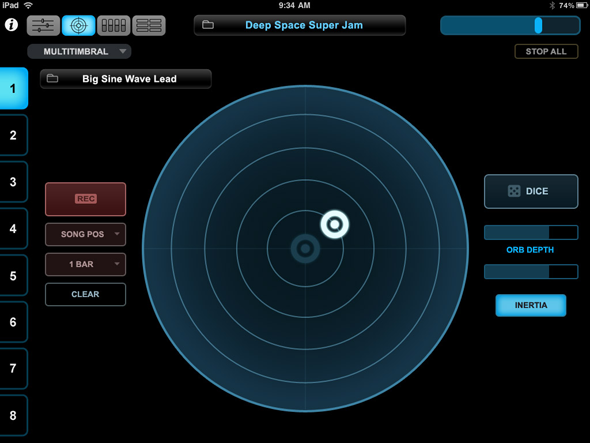Toggle the INERTIA button

click(531, 305)
